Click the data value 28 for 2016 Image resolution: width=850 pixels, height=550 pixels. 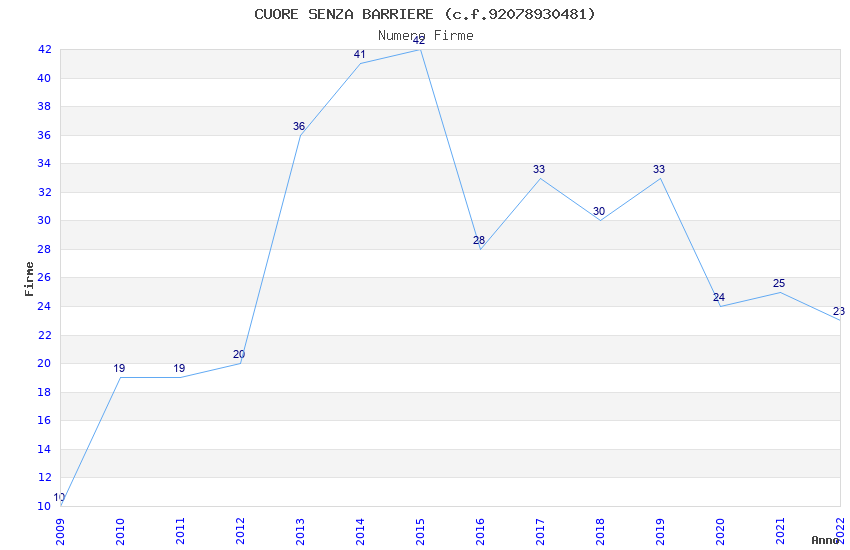point(479,240)
